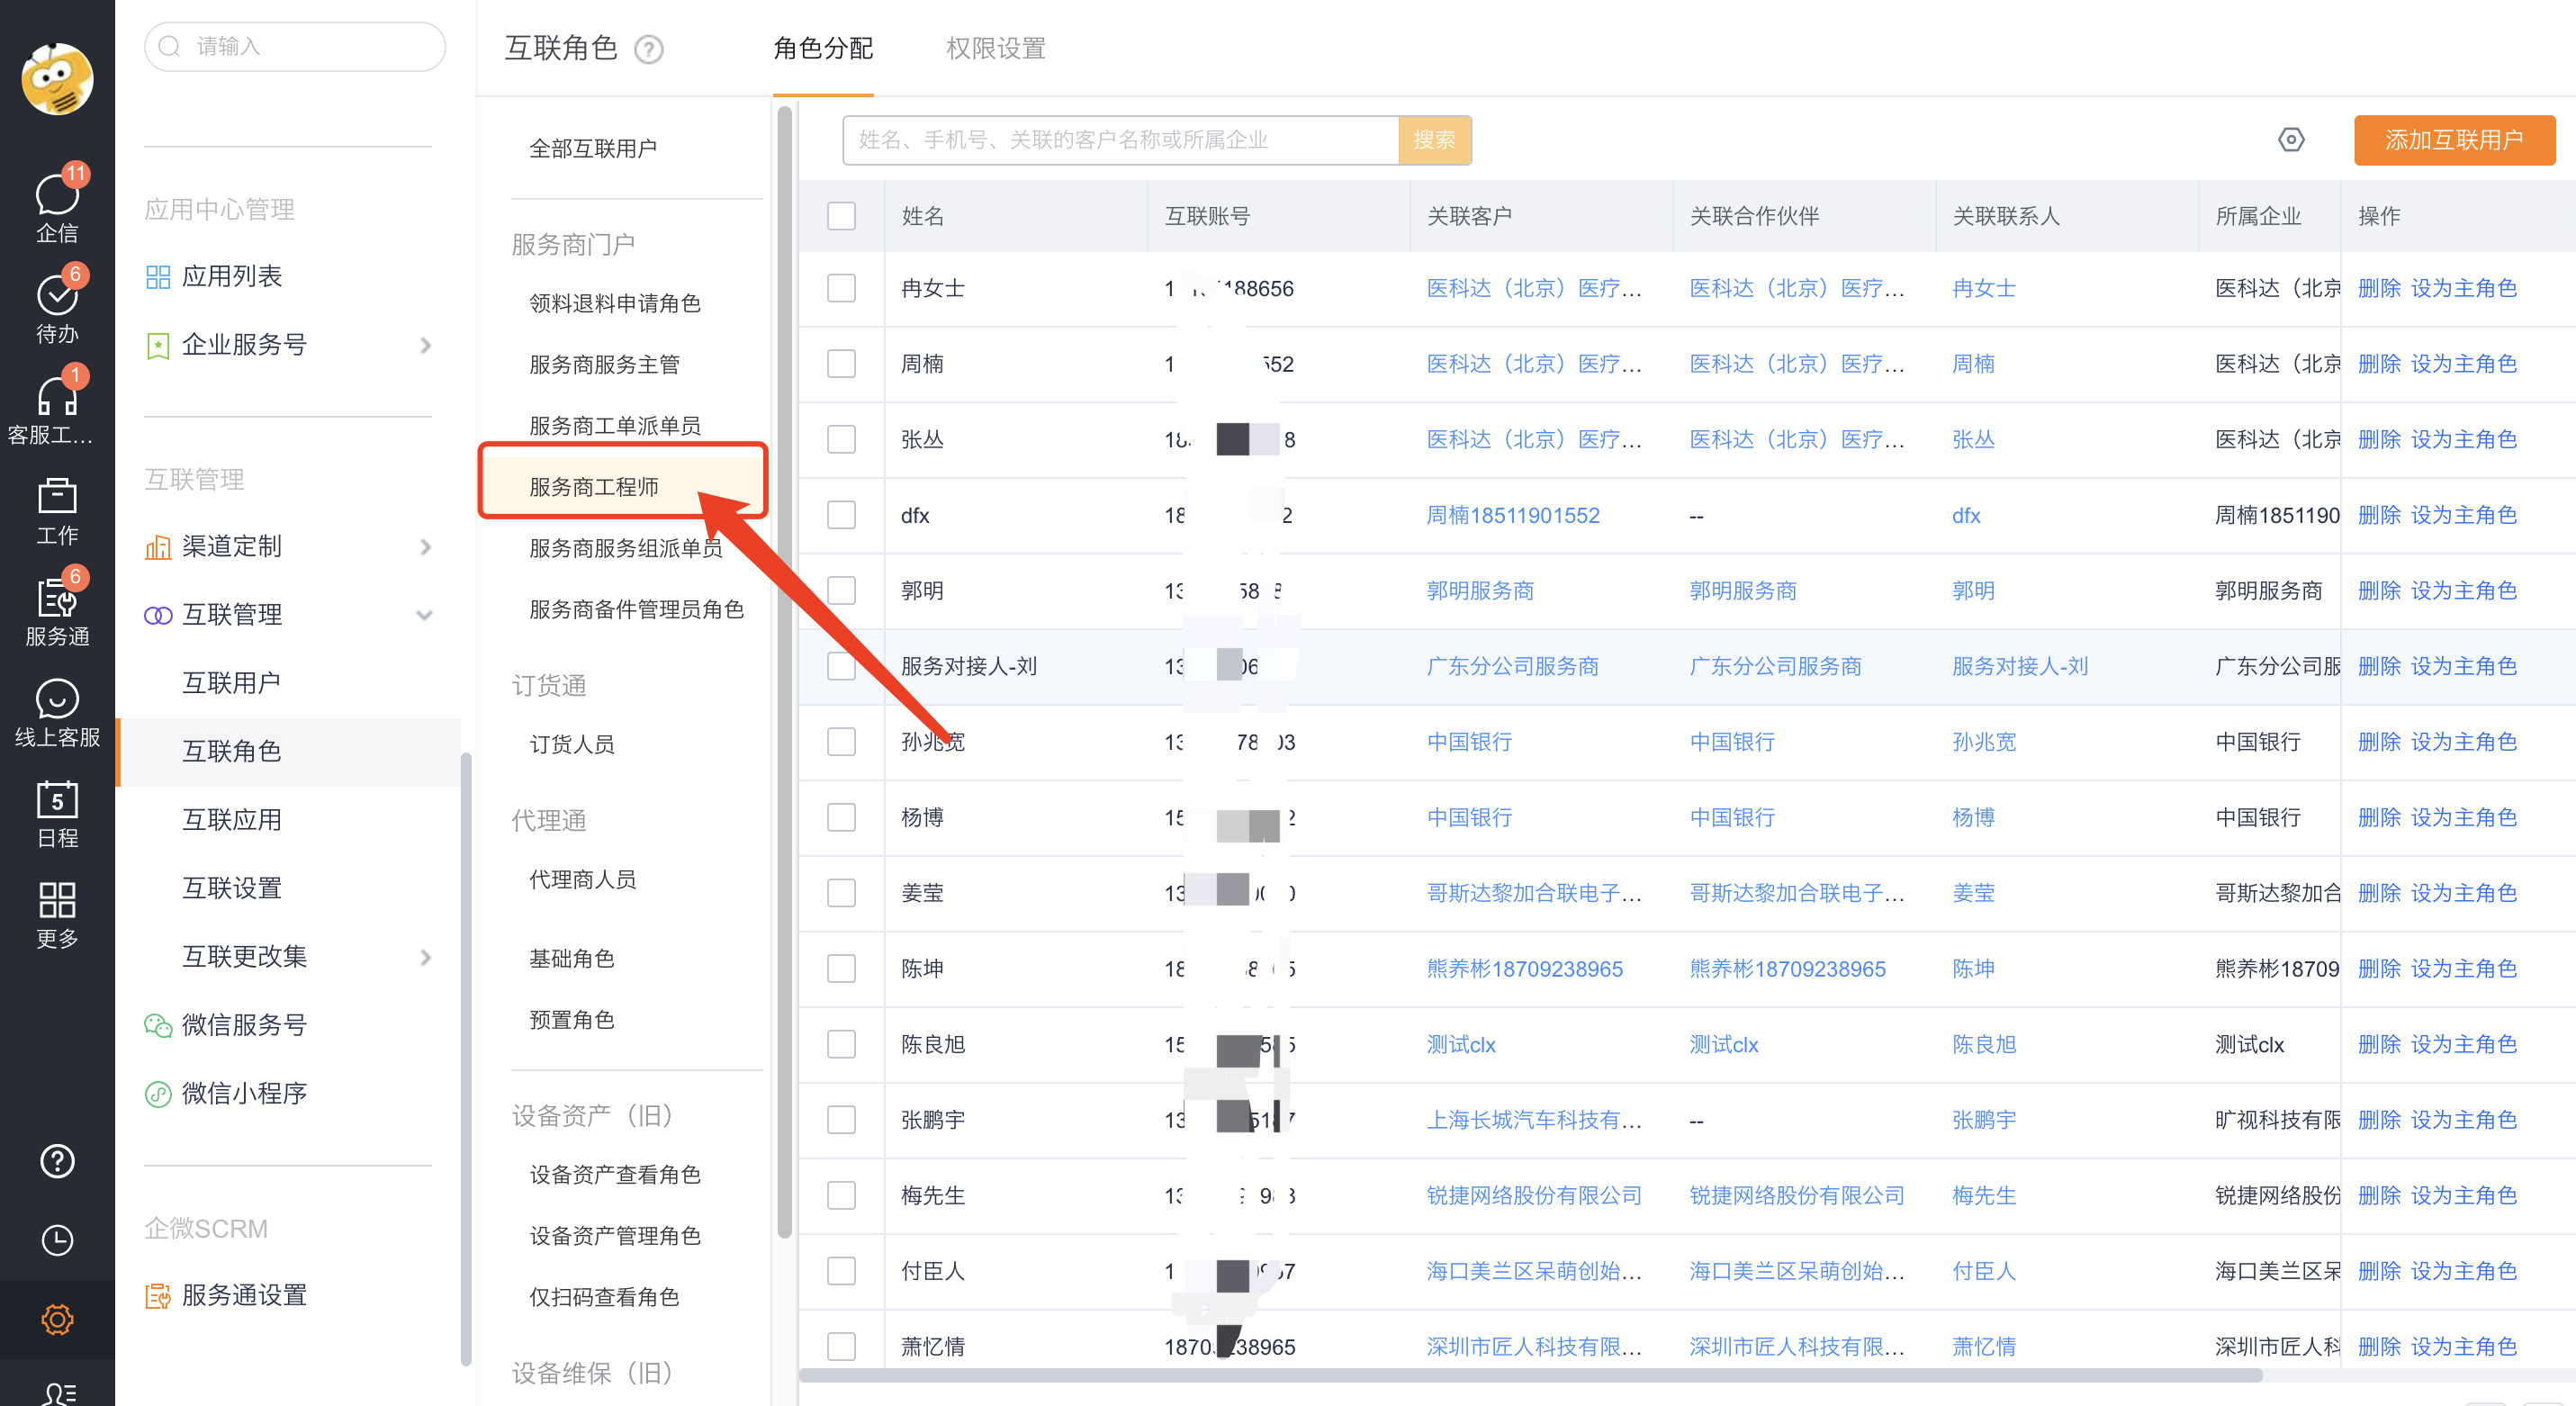Check the row for 周楠
The image size is (2576, 1406).
pyautogui.click(x=841, y=364)
